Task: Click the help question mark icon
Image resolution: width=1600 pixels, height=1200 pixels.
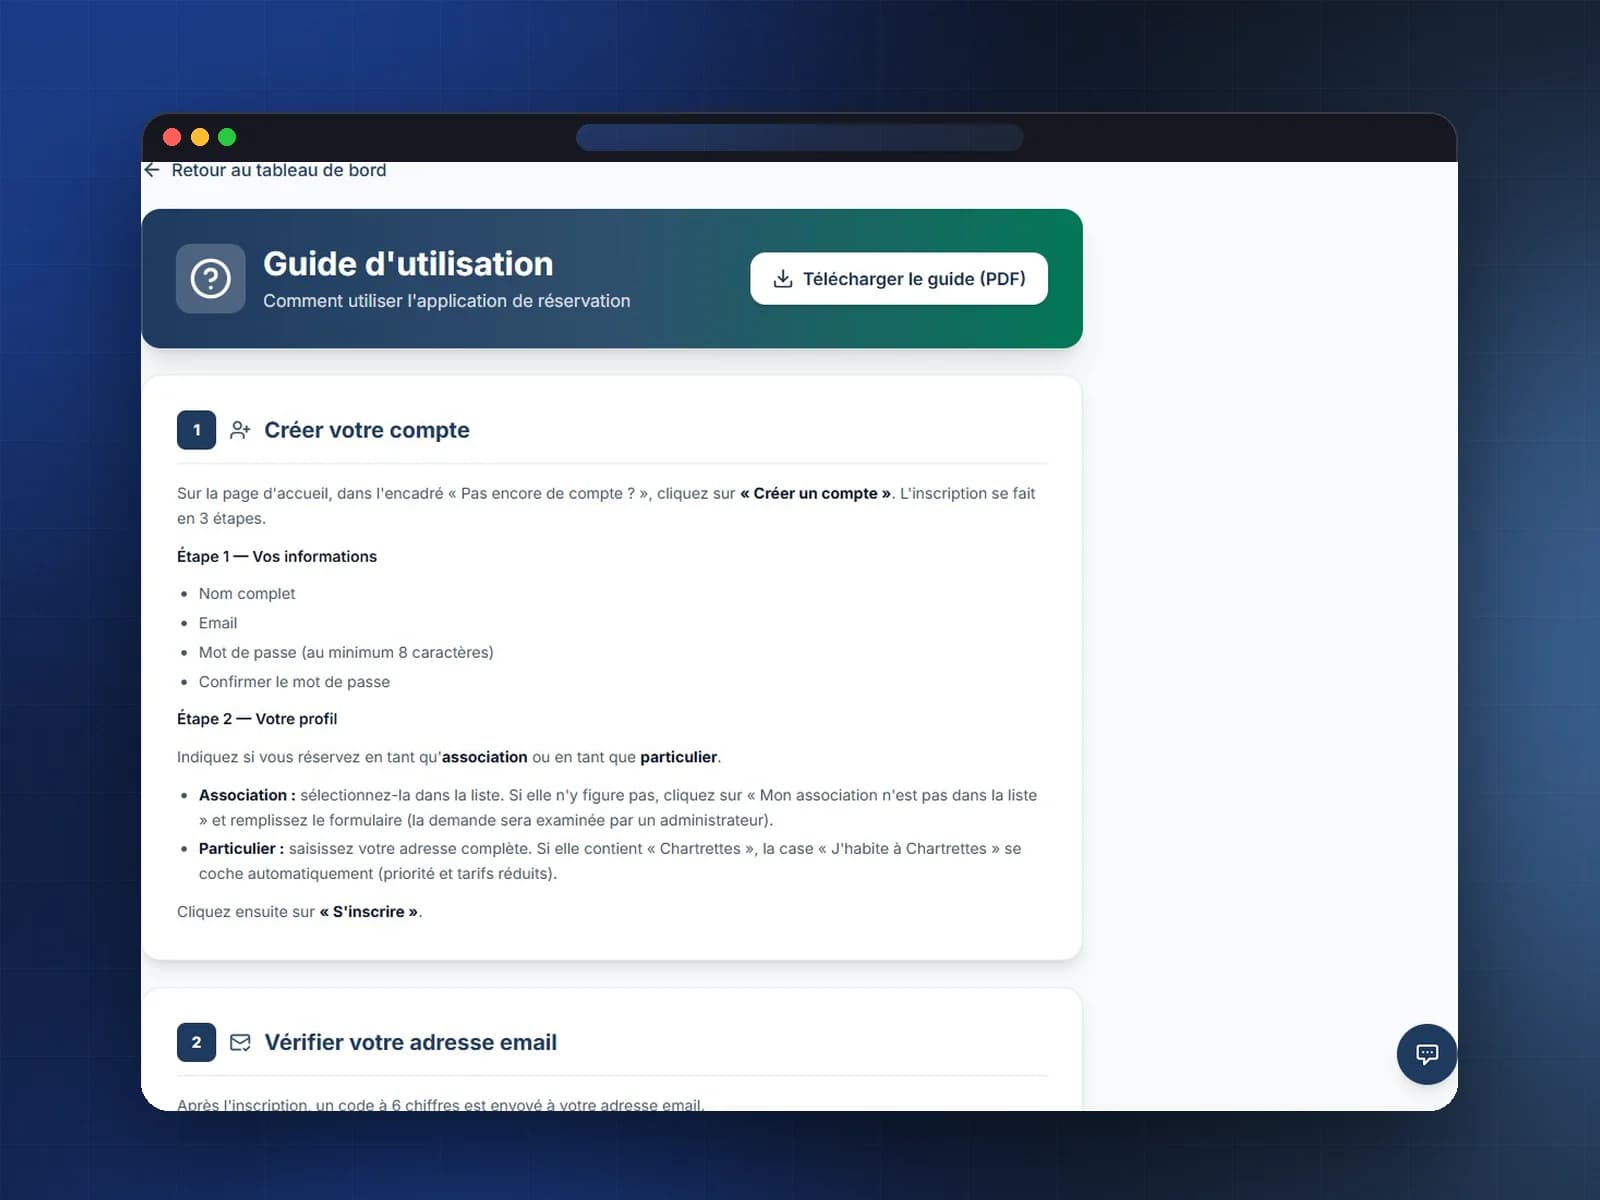Action: click(x=211, y=278)
